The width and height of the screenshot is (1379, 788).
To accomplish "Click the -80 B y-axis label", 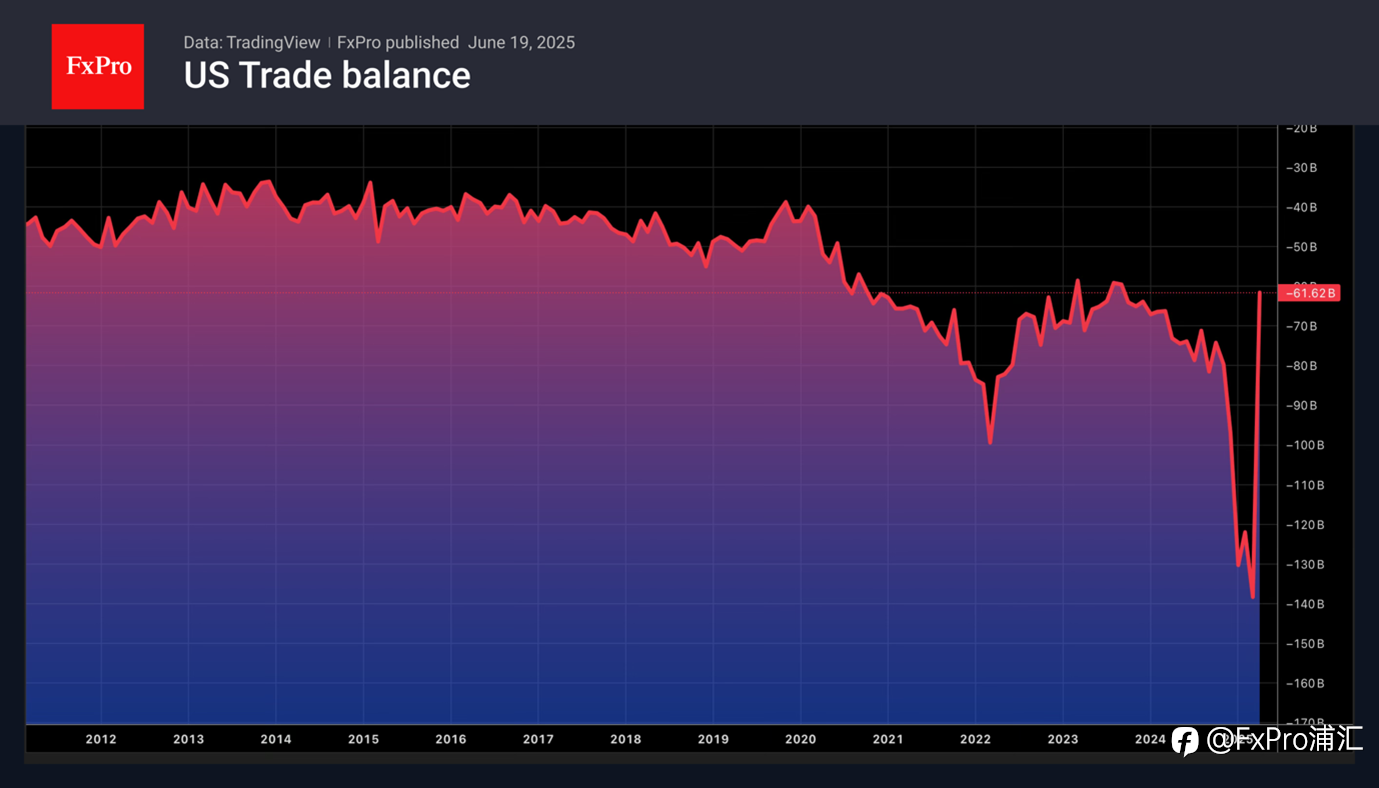I will pos(1302,366).
